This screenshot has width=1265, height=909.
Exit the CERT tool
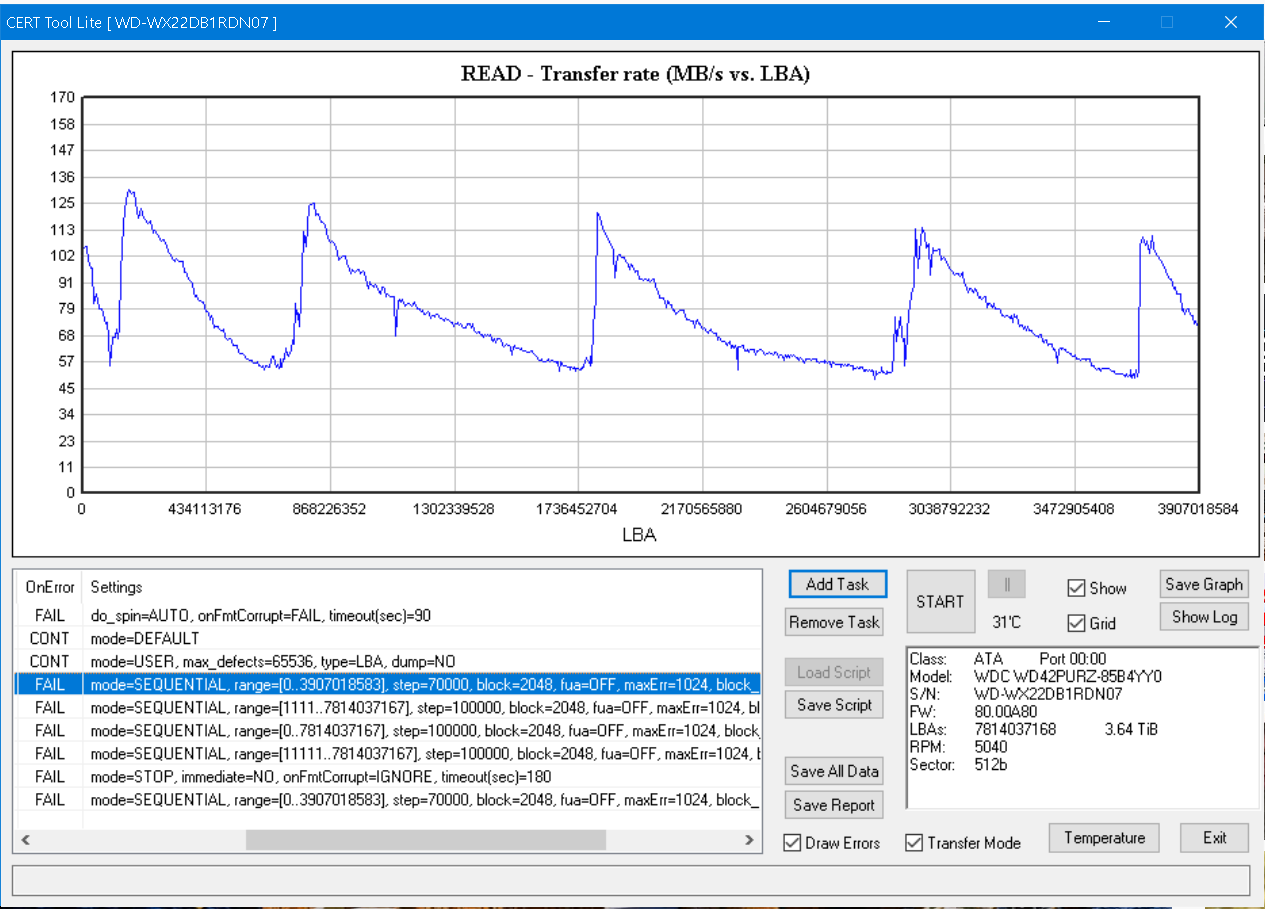(1214, 838)
